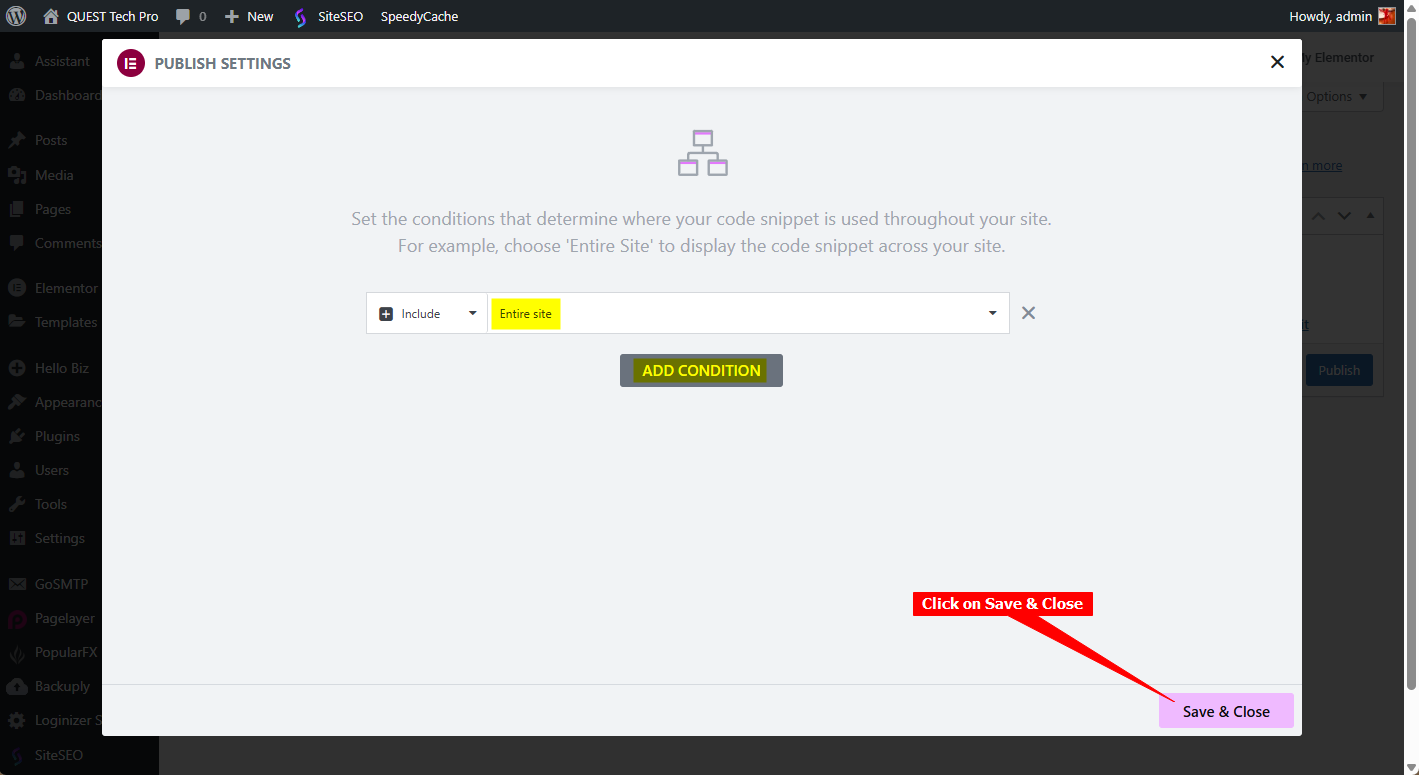
Task: Open the Include condition type dropdown
Action: point(427,313)
